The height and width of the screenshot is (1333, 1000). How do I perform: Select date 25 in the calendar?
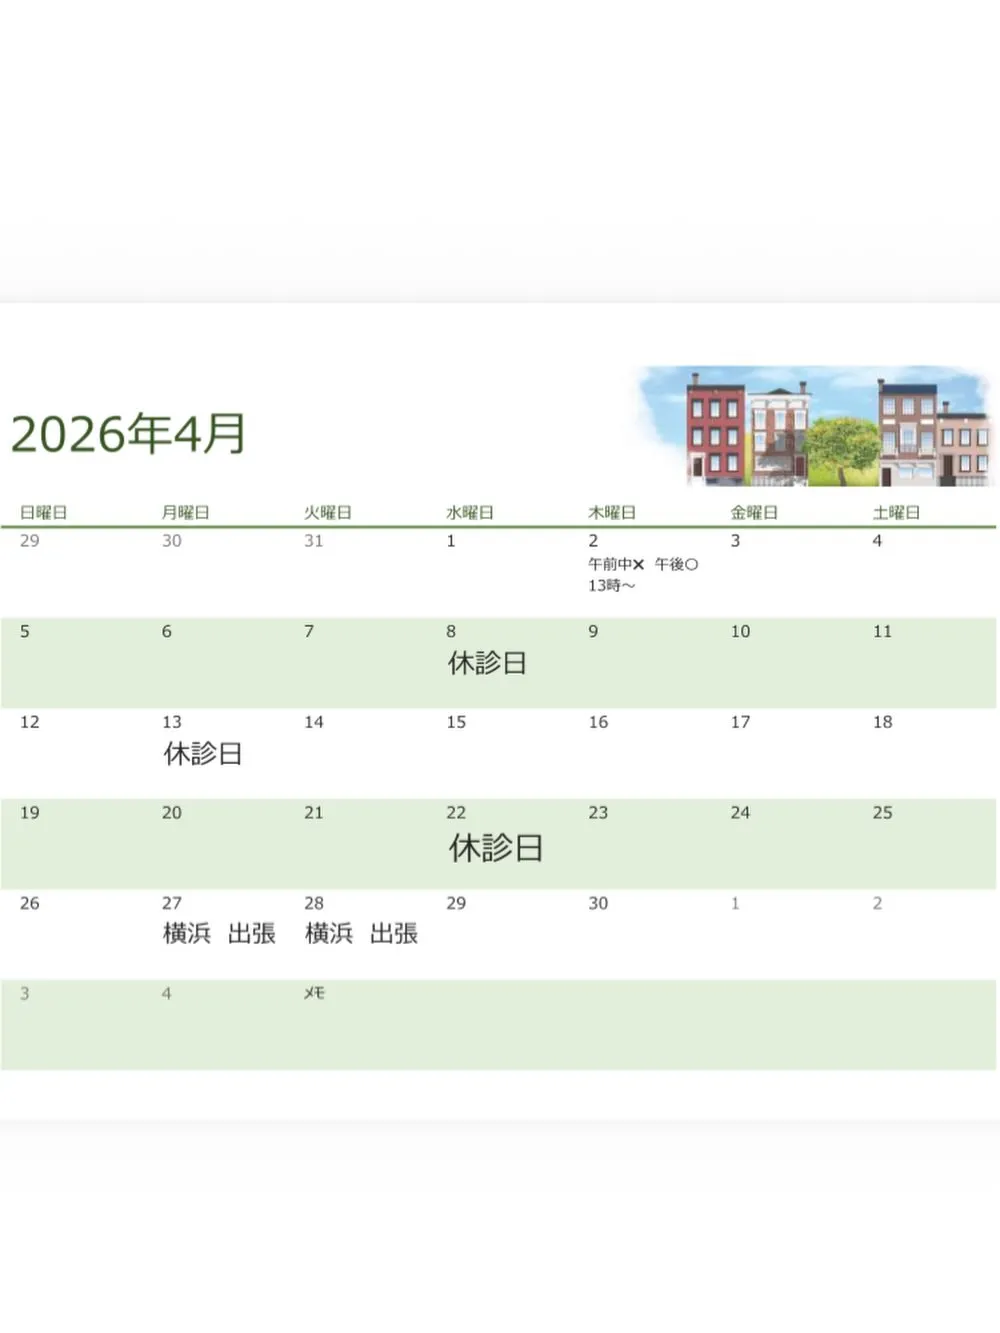tap(882, 813)
